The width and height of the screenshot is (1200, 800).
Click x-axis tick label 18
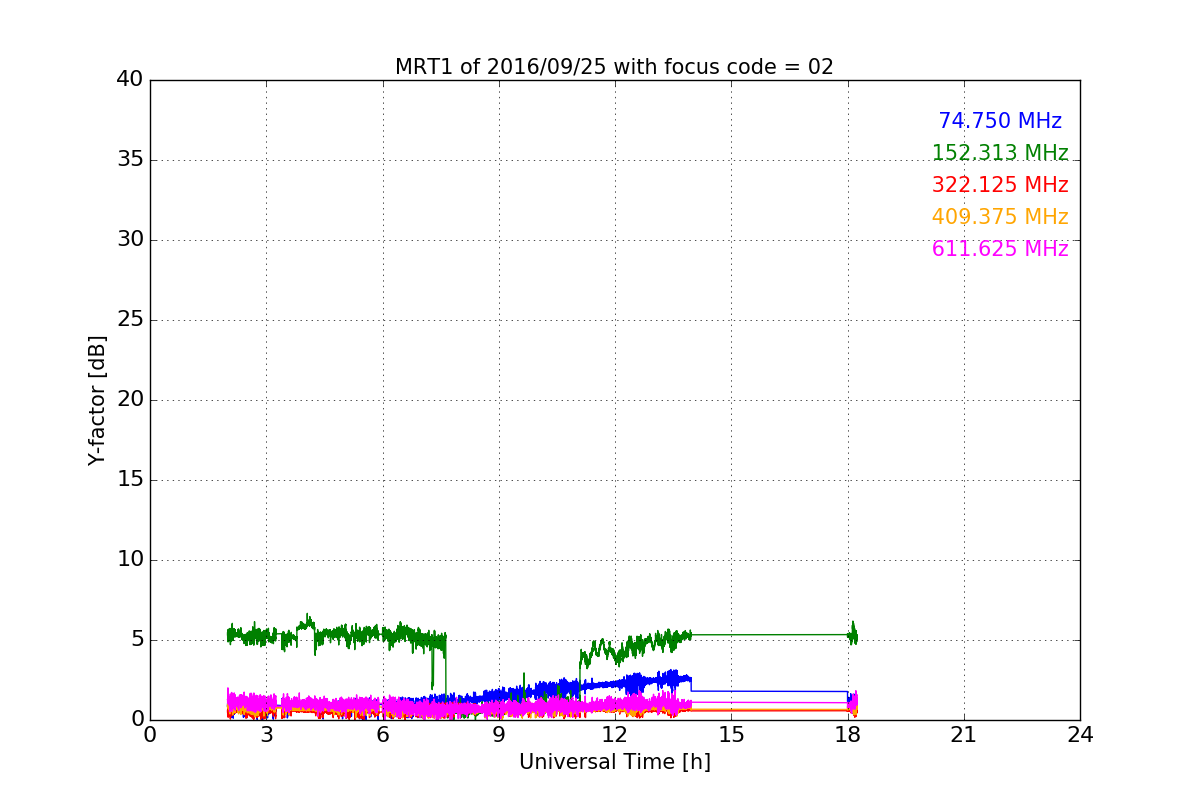tap(848, 734)
